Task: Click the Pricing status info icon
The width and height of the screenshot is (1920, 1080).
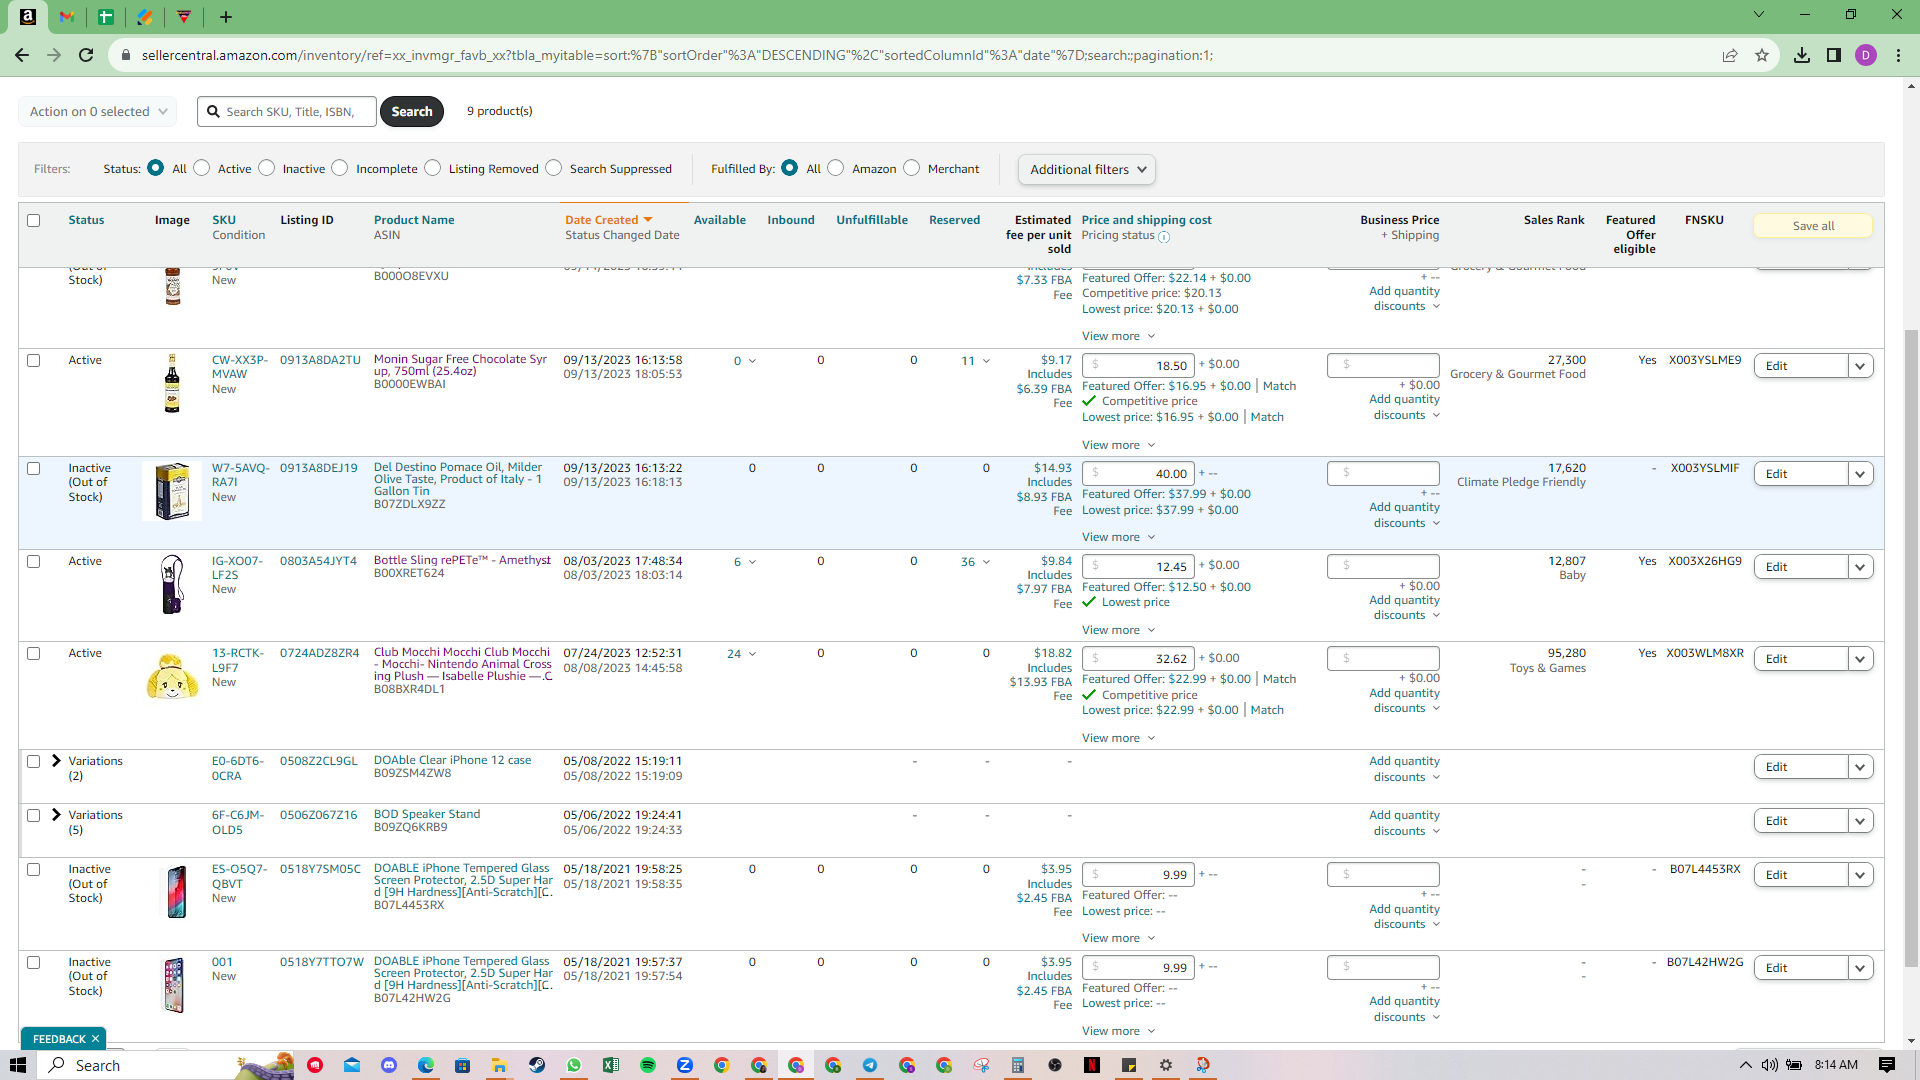Action: coord(1164,237)
